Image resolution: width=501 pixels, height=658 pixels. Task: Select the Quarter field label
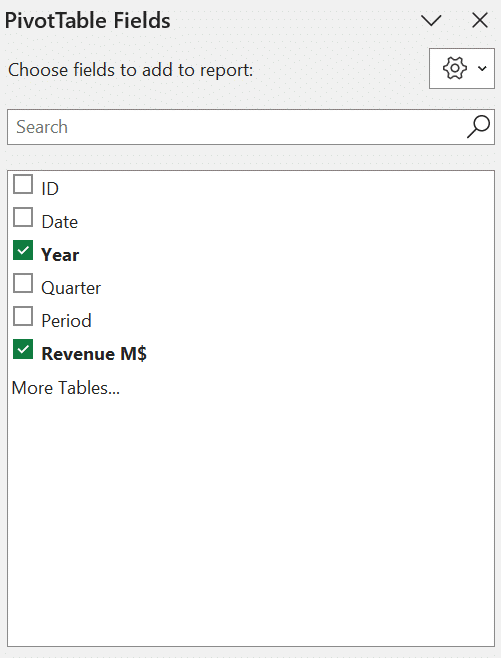(71, 288)
